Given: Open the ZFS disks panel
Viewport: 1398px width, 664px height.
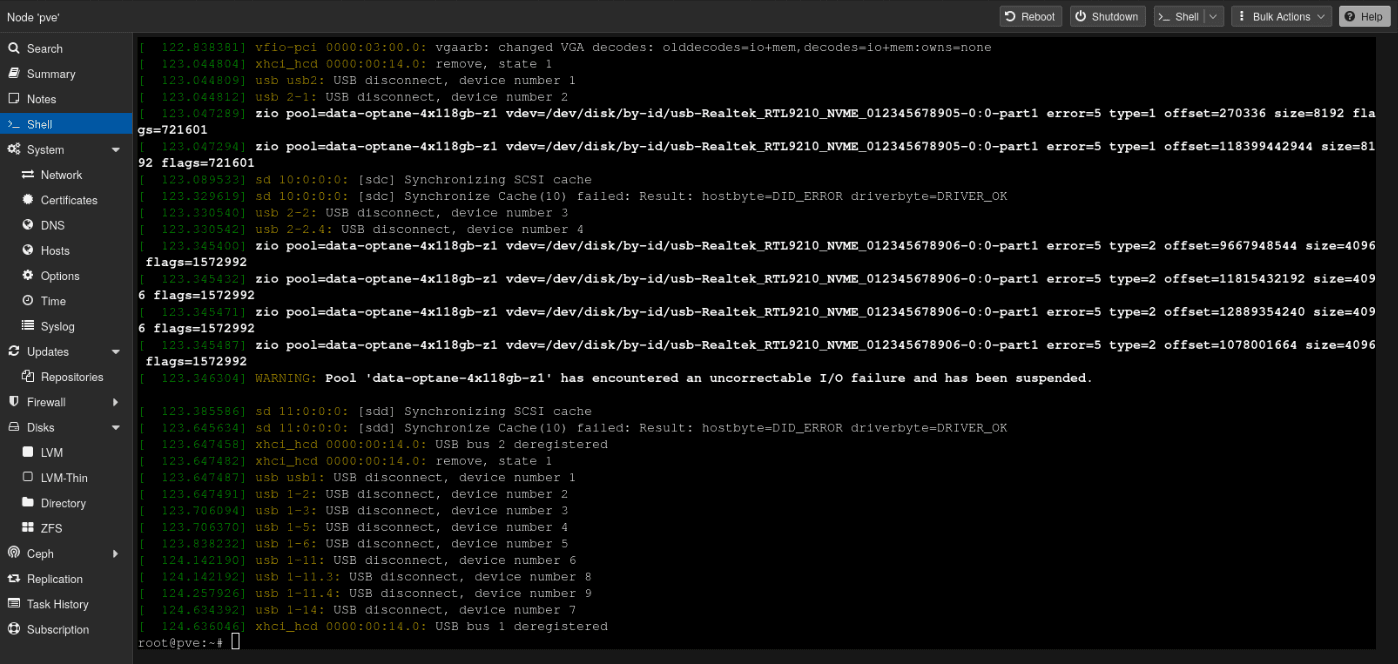Looking at the screenshot, I should pos(53,528).
